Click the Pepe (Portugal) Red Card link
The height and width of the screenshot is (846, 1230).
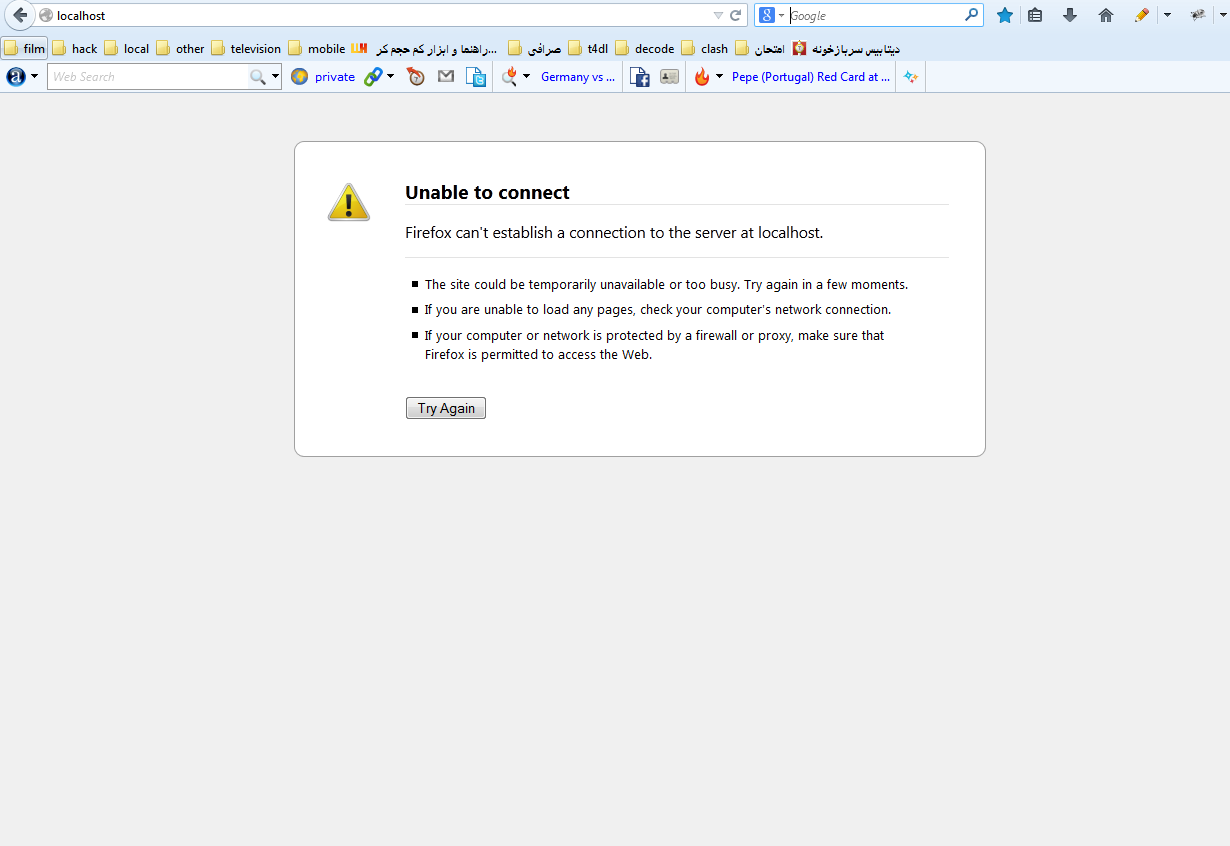click(x=810, y=76)
